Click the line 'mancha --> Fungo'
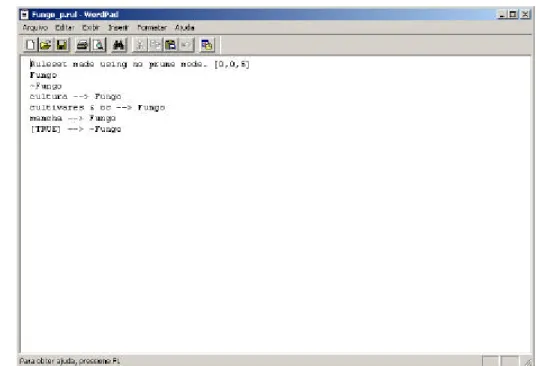Screen dimensions: 536x366 pos(73,118)
